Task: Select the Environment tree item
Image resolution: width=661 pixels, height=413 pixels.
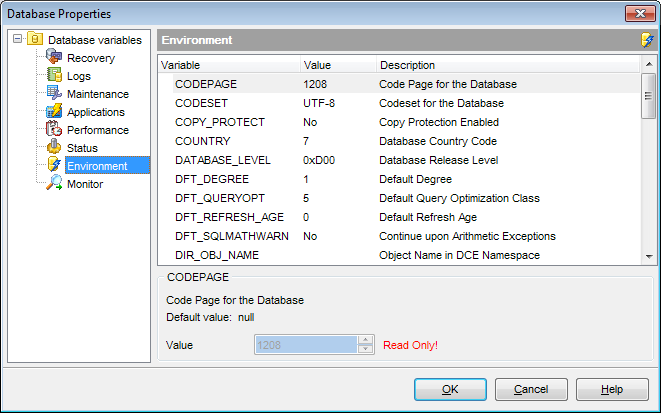Action: (96, 166)
